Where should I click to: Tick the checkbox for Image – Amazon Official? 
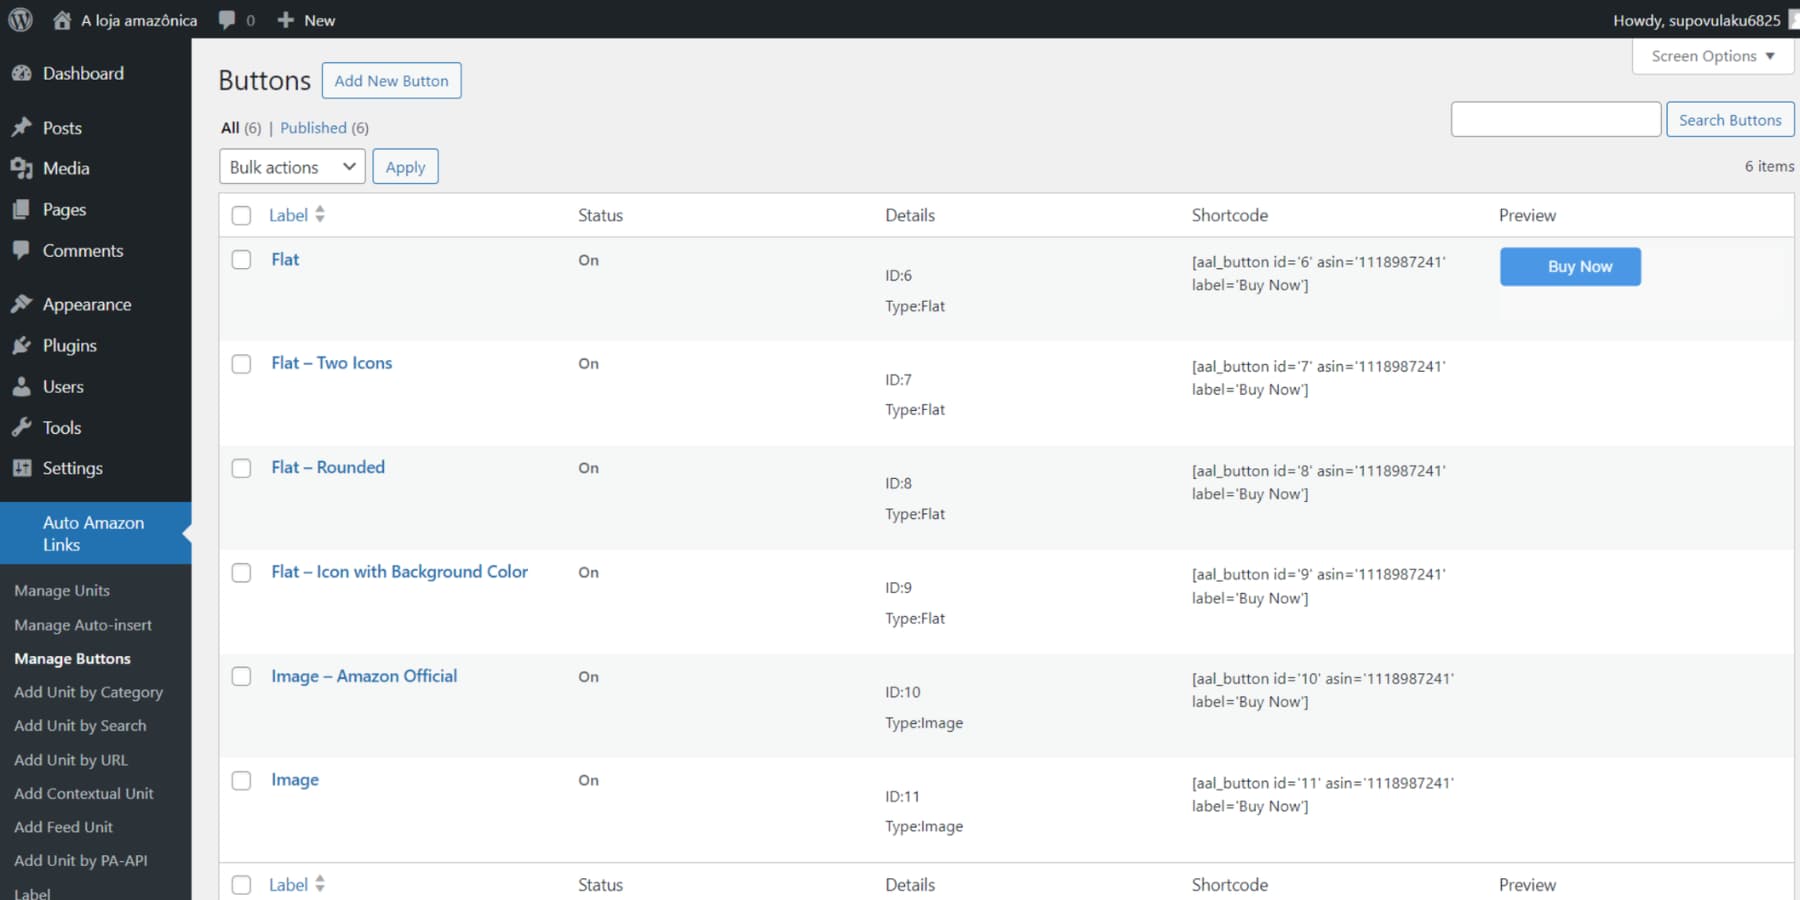point(241,676)
